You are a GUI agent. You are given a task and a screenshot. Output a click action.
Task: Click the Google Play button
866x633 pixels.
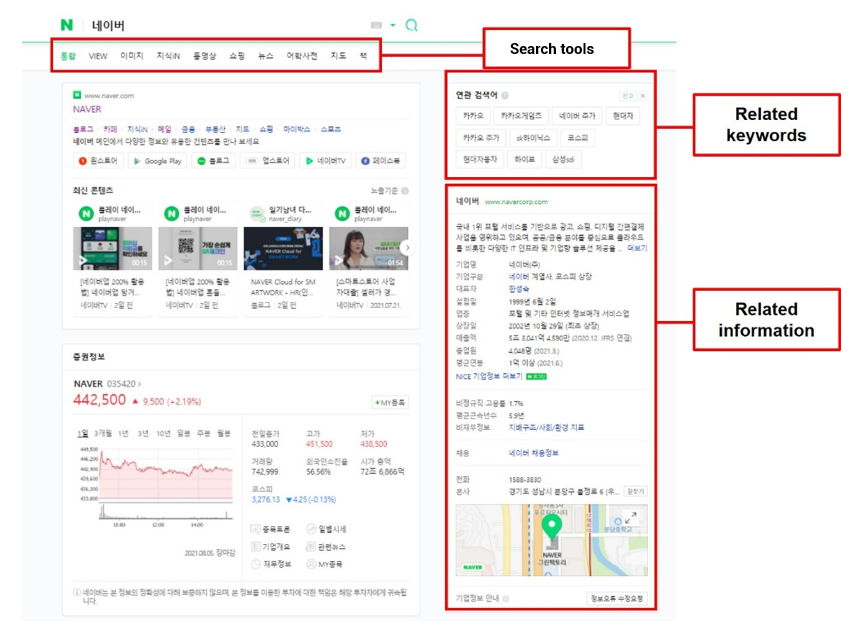157,161
